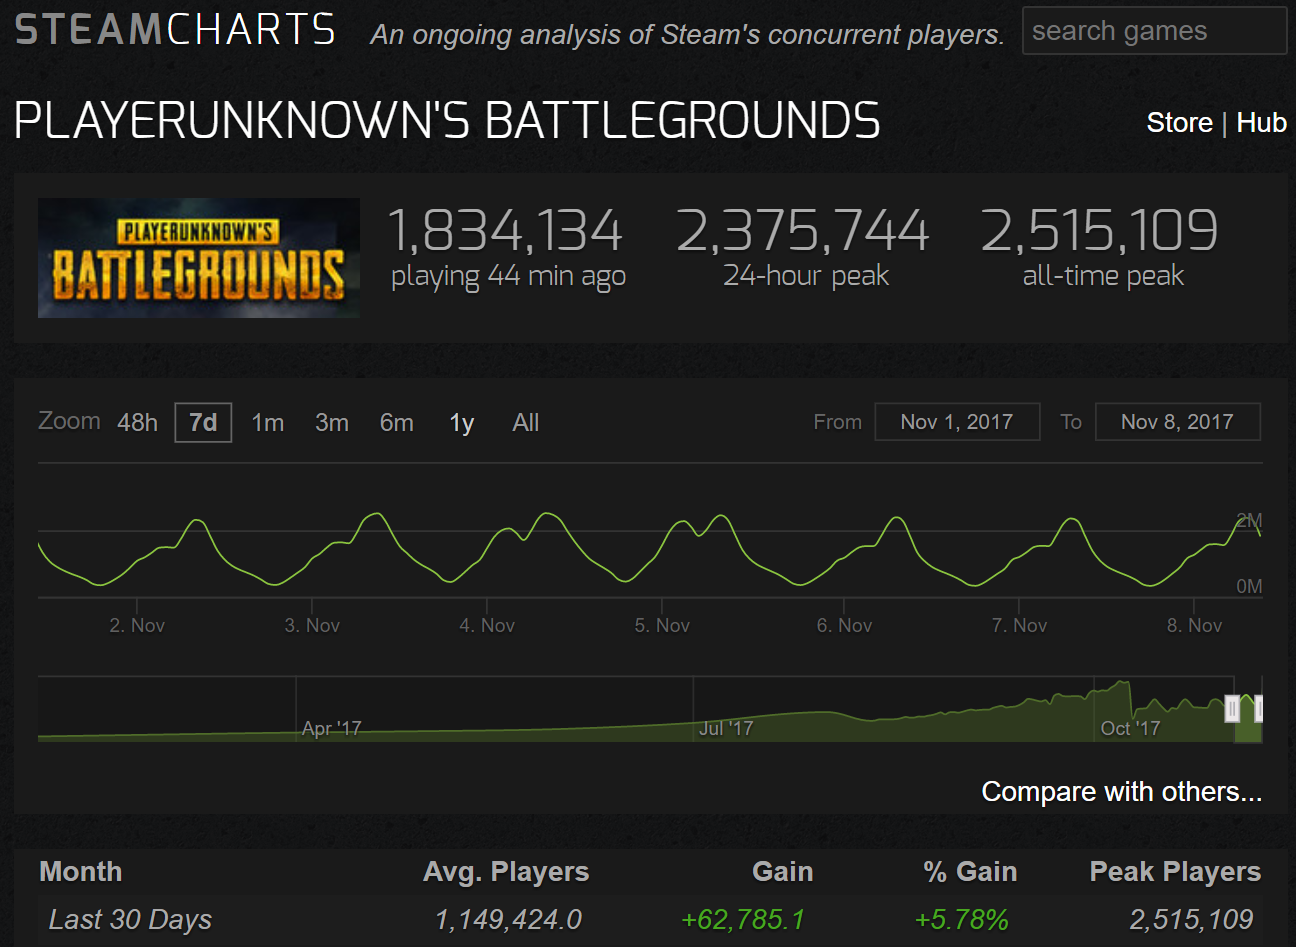Click the 2,375,744 24-hour peak value
1296x947 pixels.
pyautogui.click(x=803, y=231)
